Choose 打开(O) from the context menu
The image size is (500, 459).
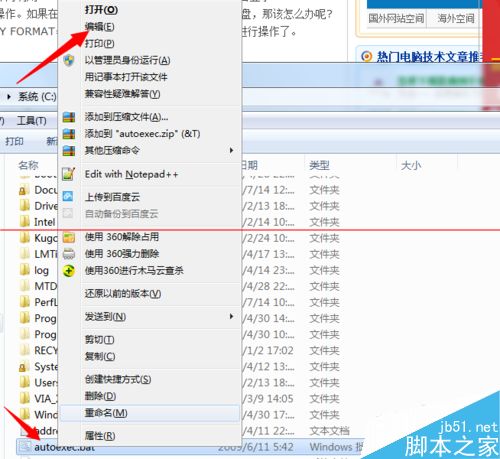pos(101,10)
